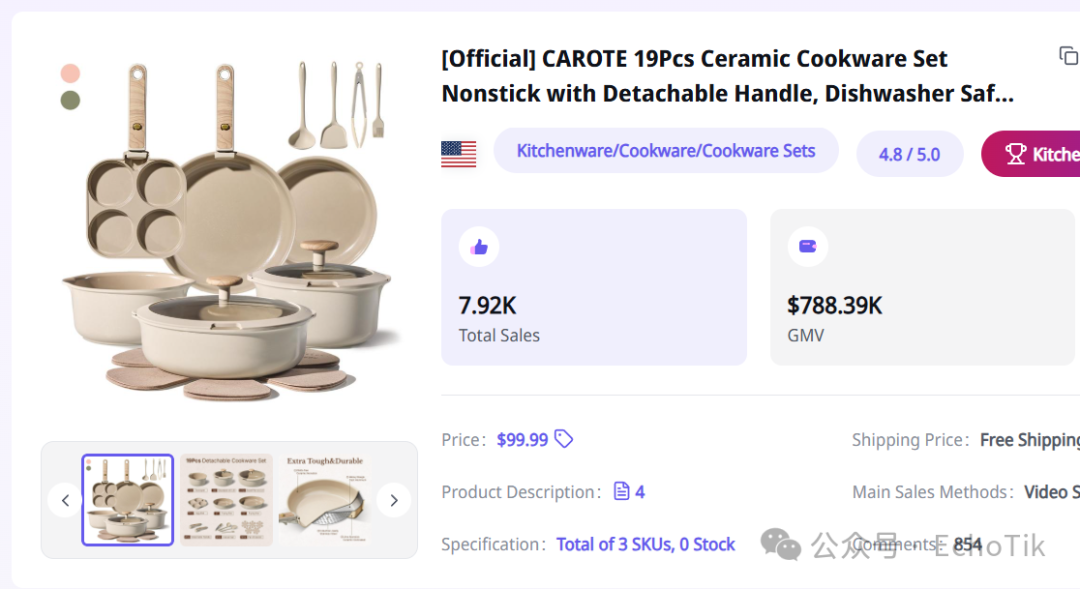
Task: Click the $99.99 price link
Action: (522, 440)
